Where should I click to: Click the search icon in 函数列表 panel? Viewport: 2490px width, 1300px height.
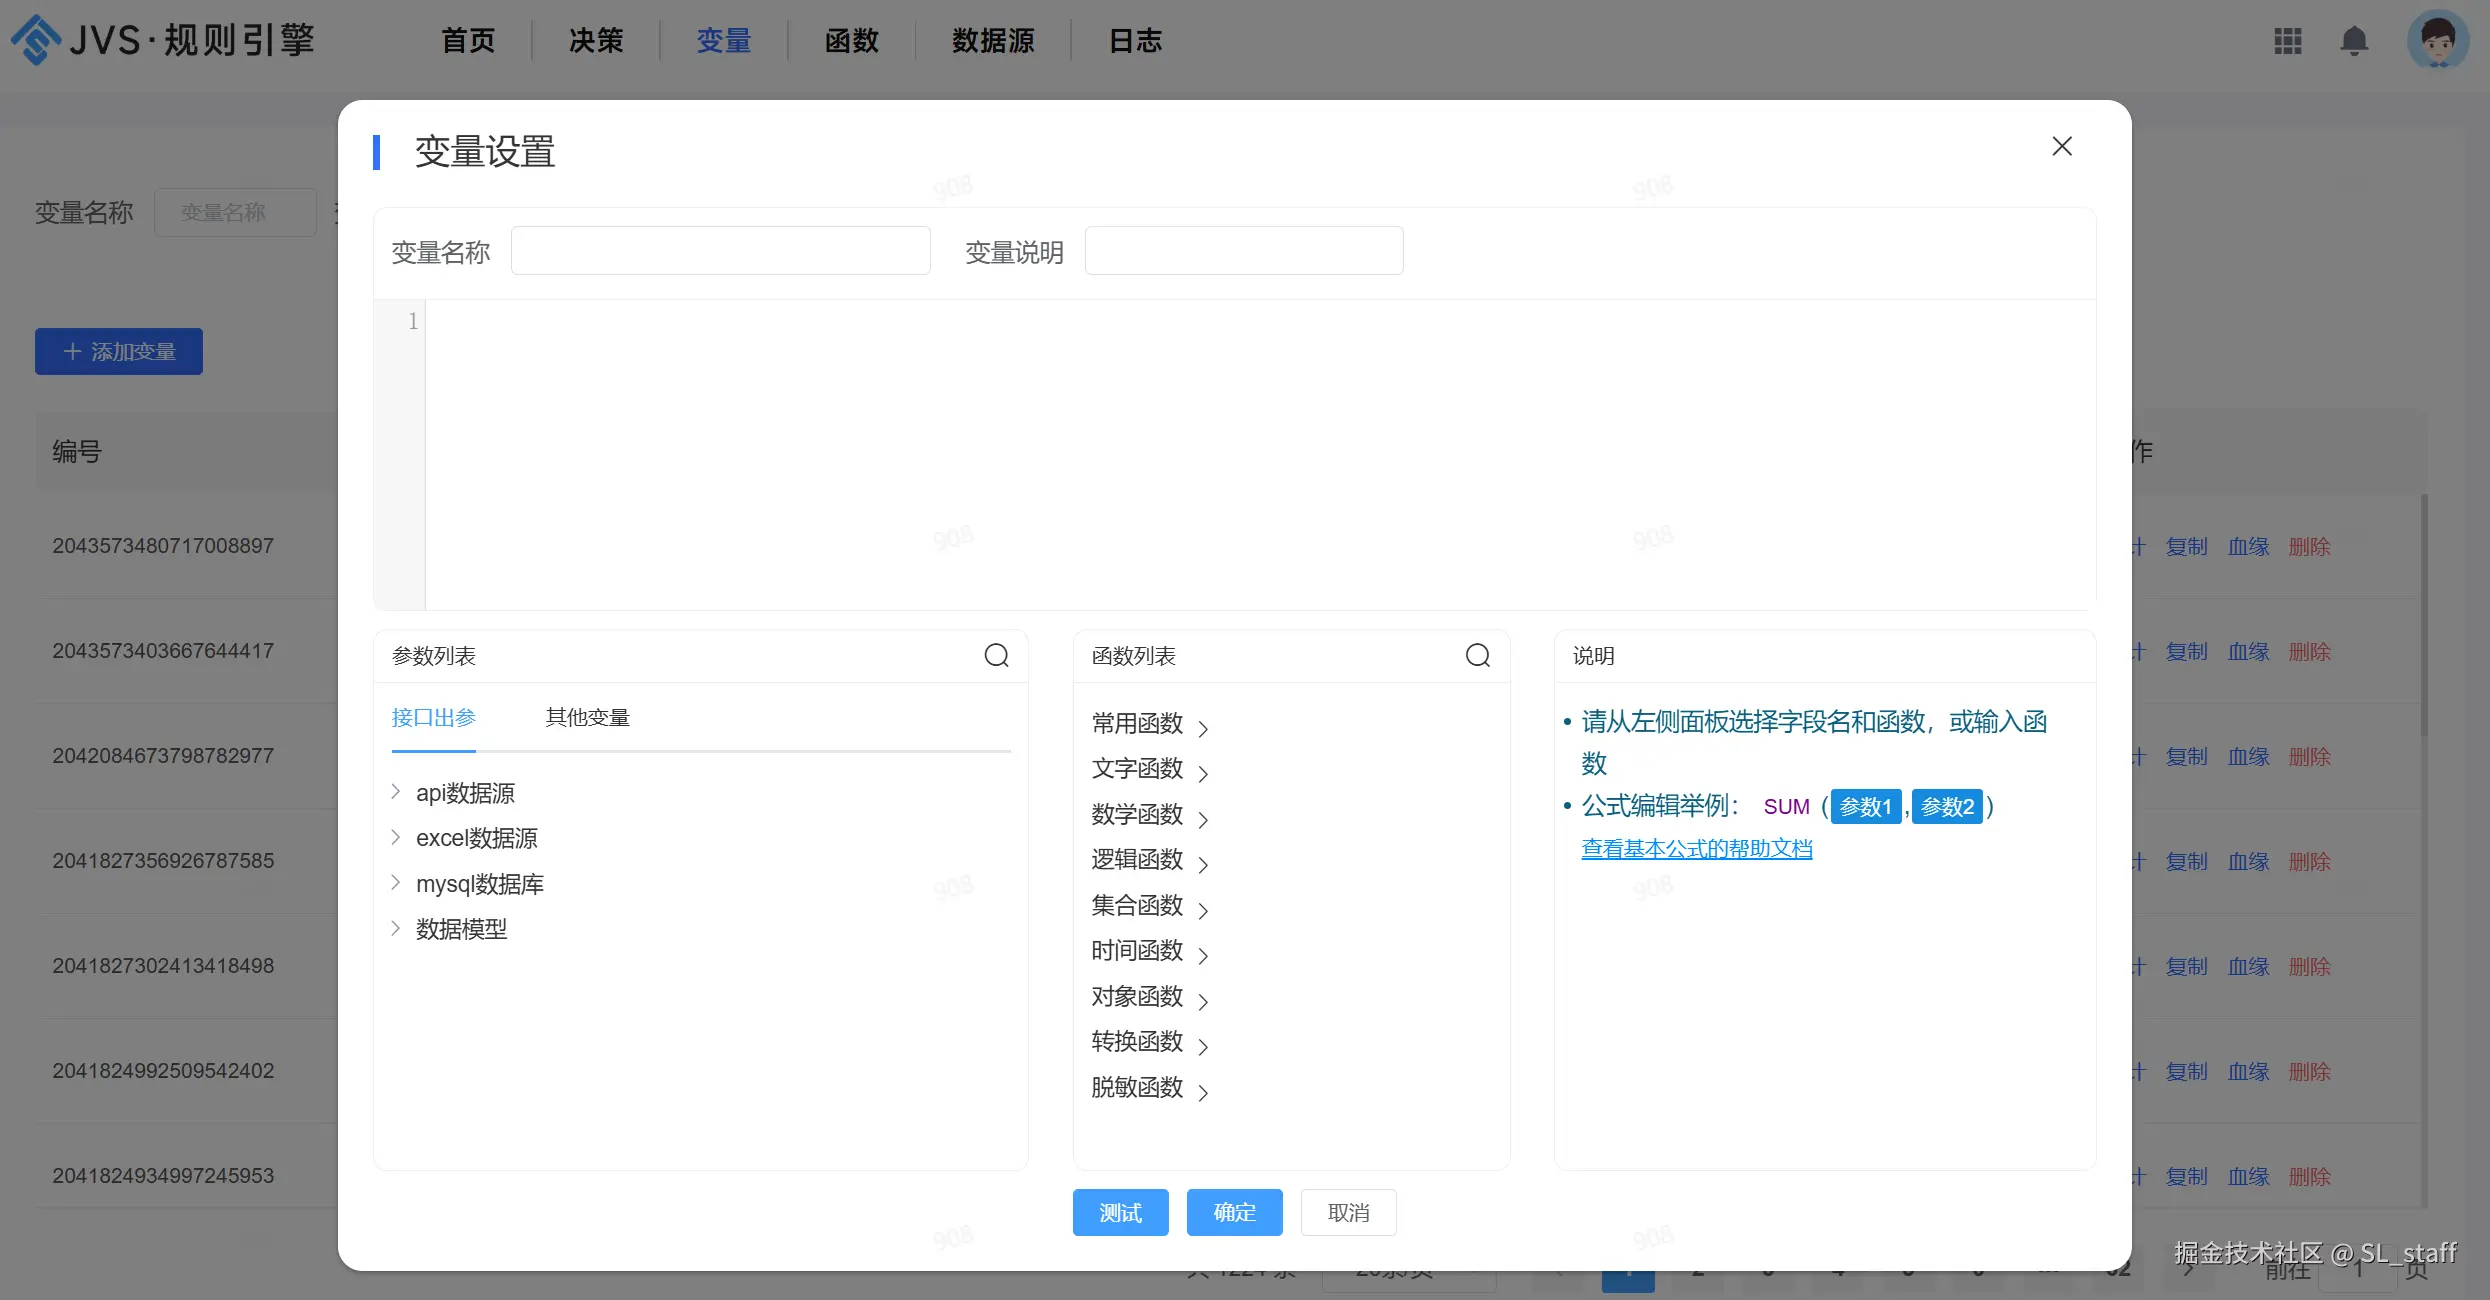pos(1477,655)
